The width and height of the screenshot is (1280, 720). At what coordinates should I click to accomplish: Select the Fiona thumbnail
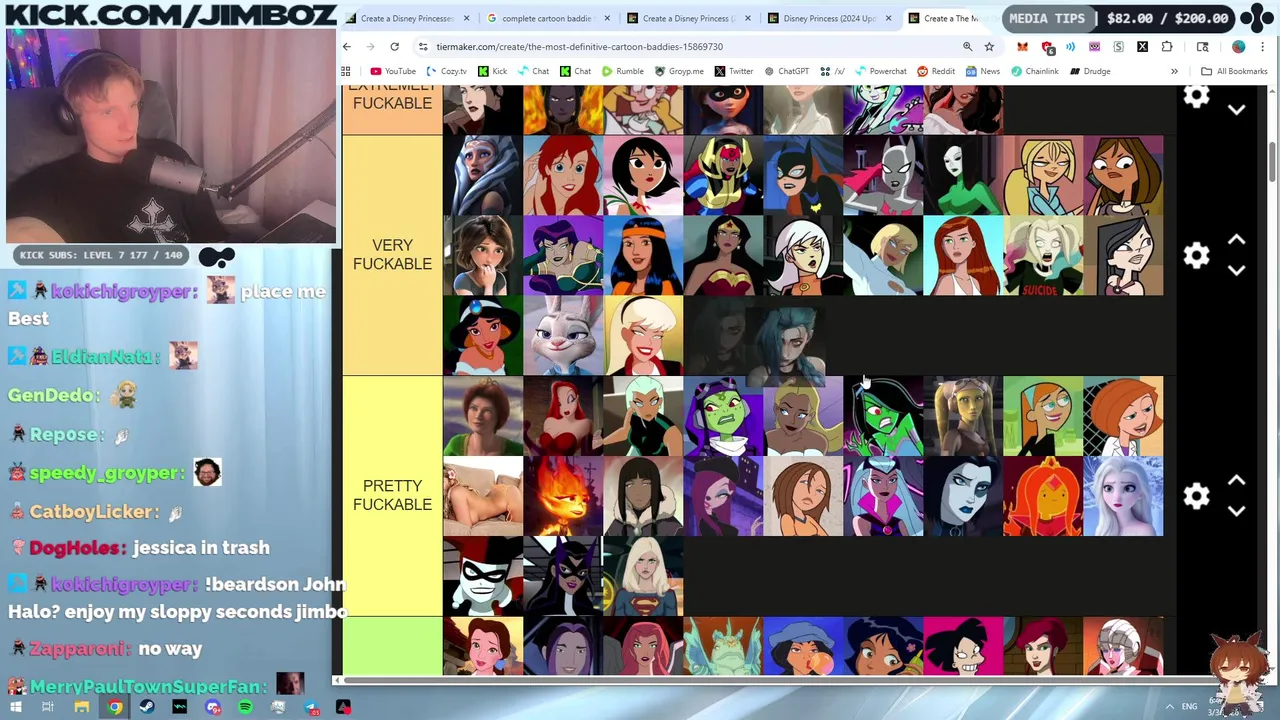click(483, 416)
